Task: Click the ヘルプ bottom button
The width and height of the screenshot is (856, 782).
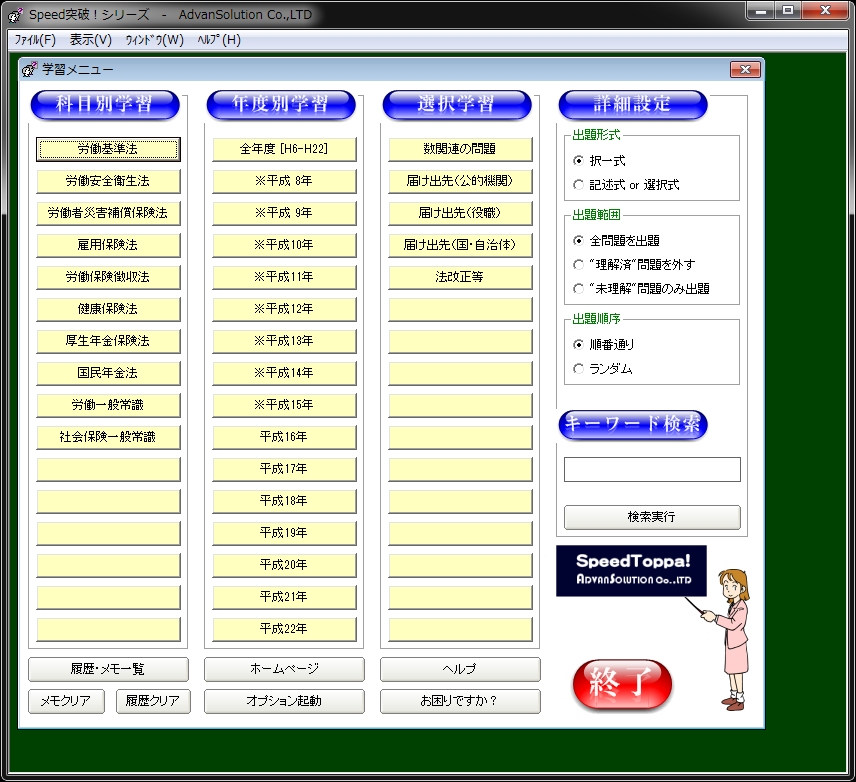Action: click(460, 670)
